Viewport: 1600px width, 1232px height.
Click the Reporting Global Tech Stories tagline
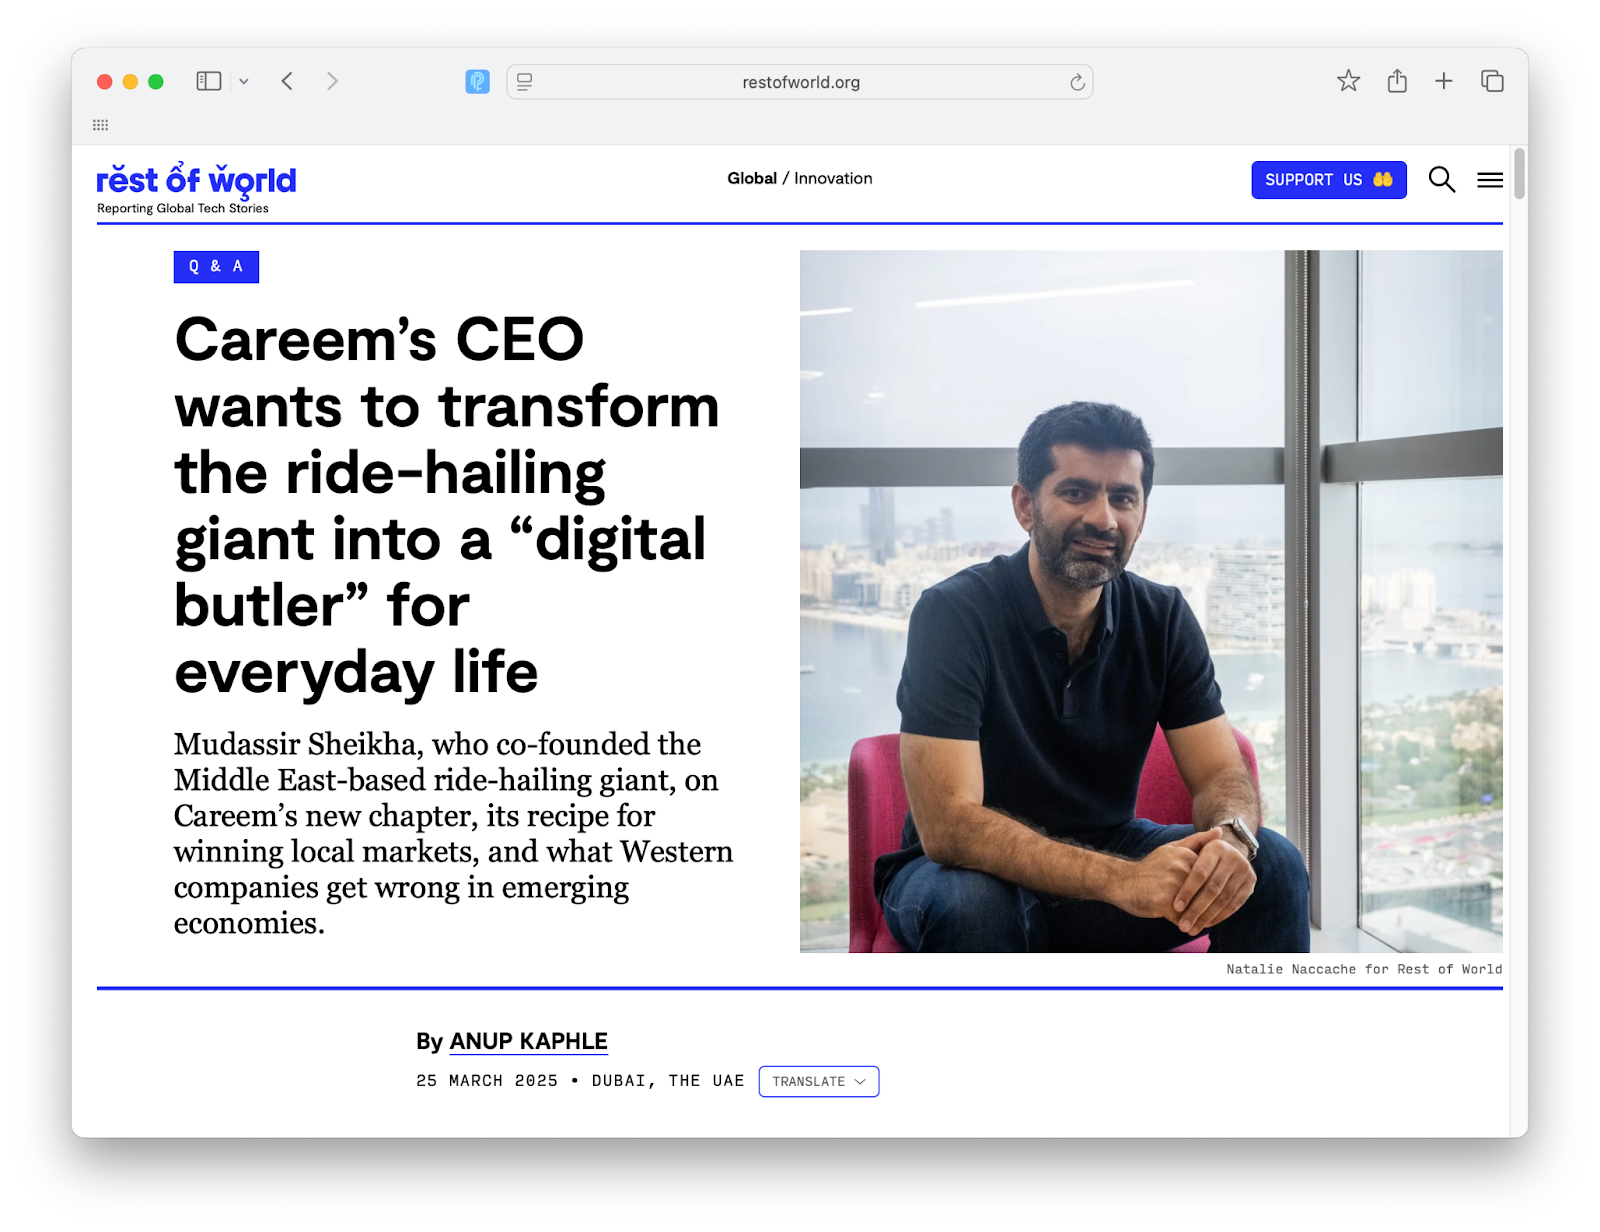pos(183,208)
